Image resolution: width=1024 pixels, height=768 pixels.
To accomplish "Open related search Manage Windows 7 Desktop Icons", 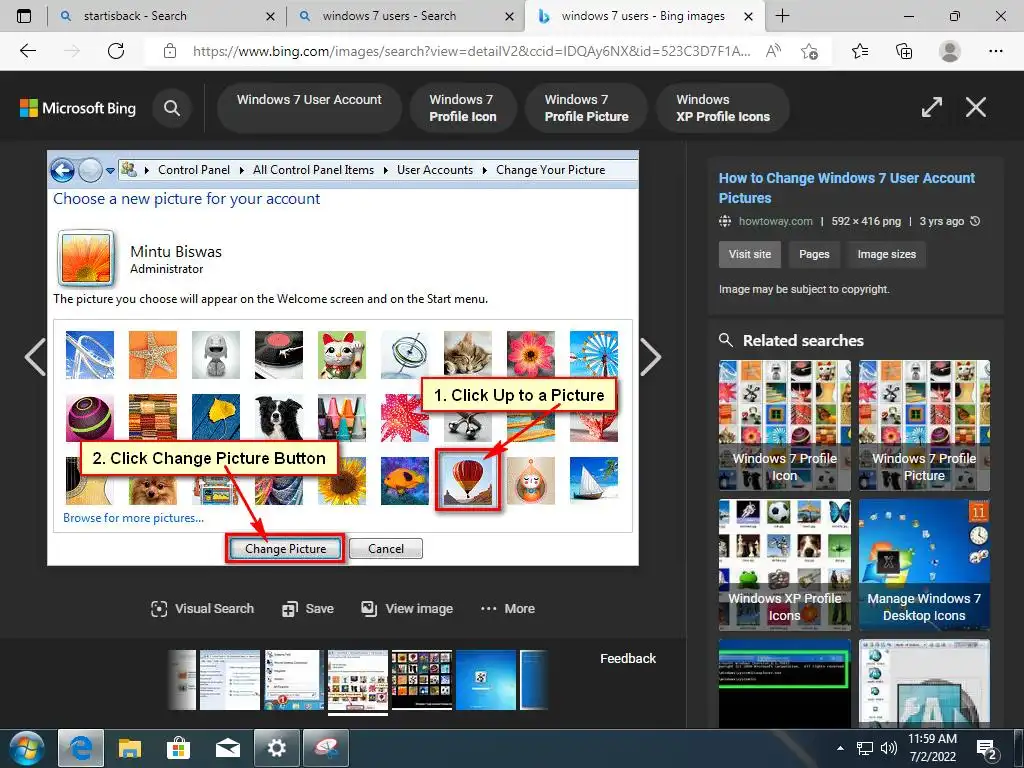I will [x=924, y=565].
